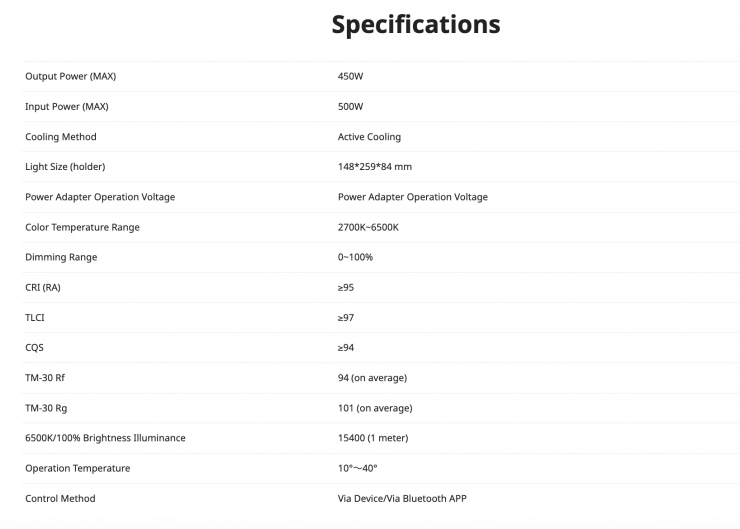
Task: Select the 101 (on average) value
Action: [375, 408]
